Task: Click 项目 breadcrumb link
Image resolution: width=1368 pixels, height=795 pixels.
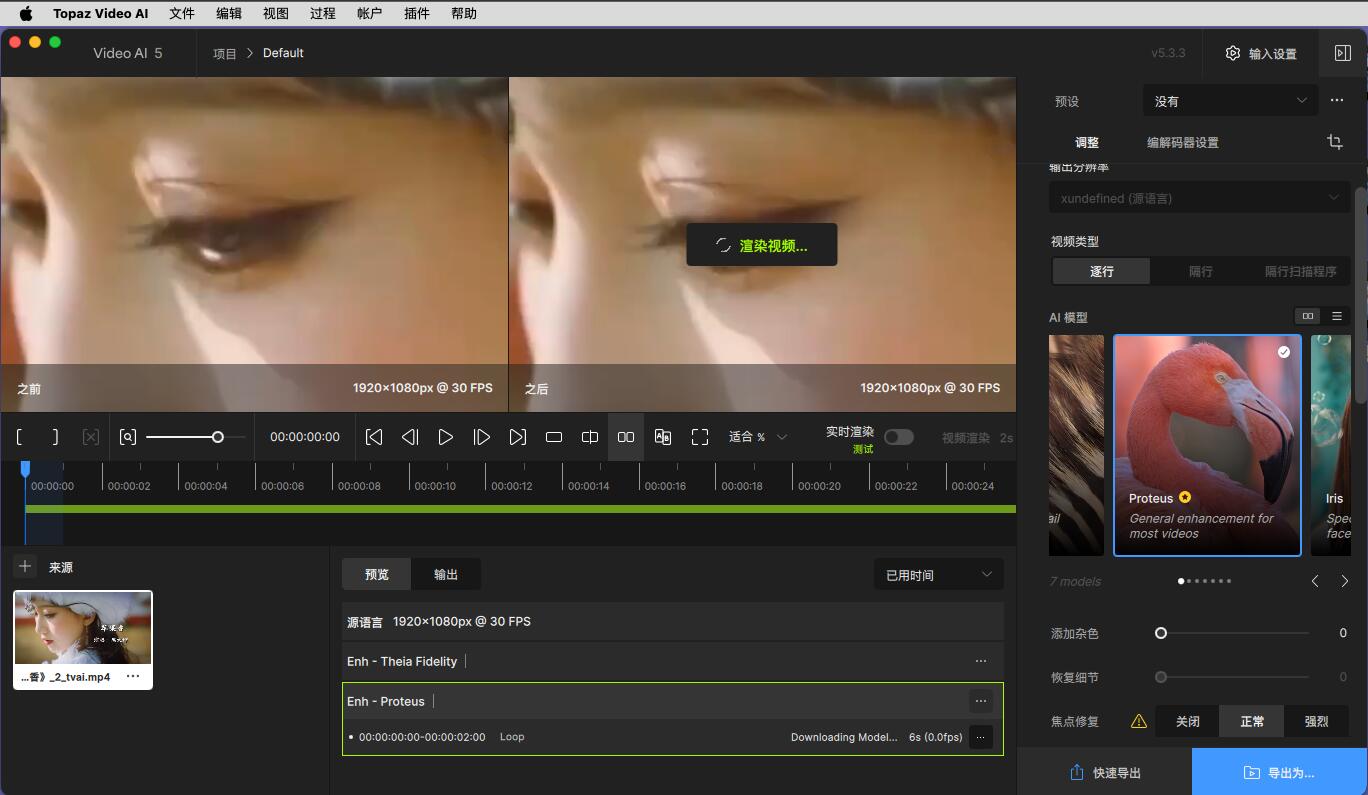Action: pos(225,53)
